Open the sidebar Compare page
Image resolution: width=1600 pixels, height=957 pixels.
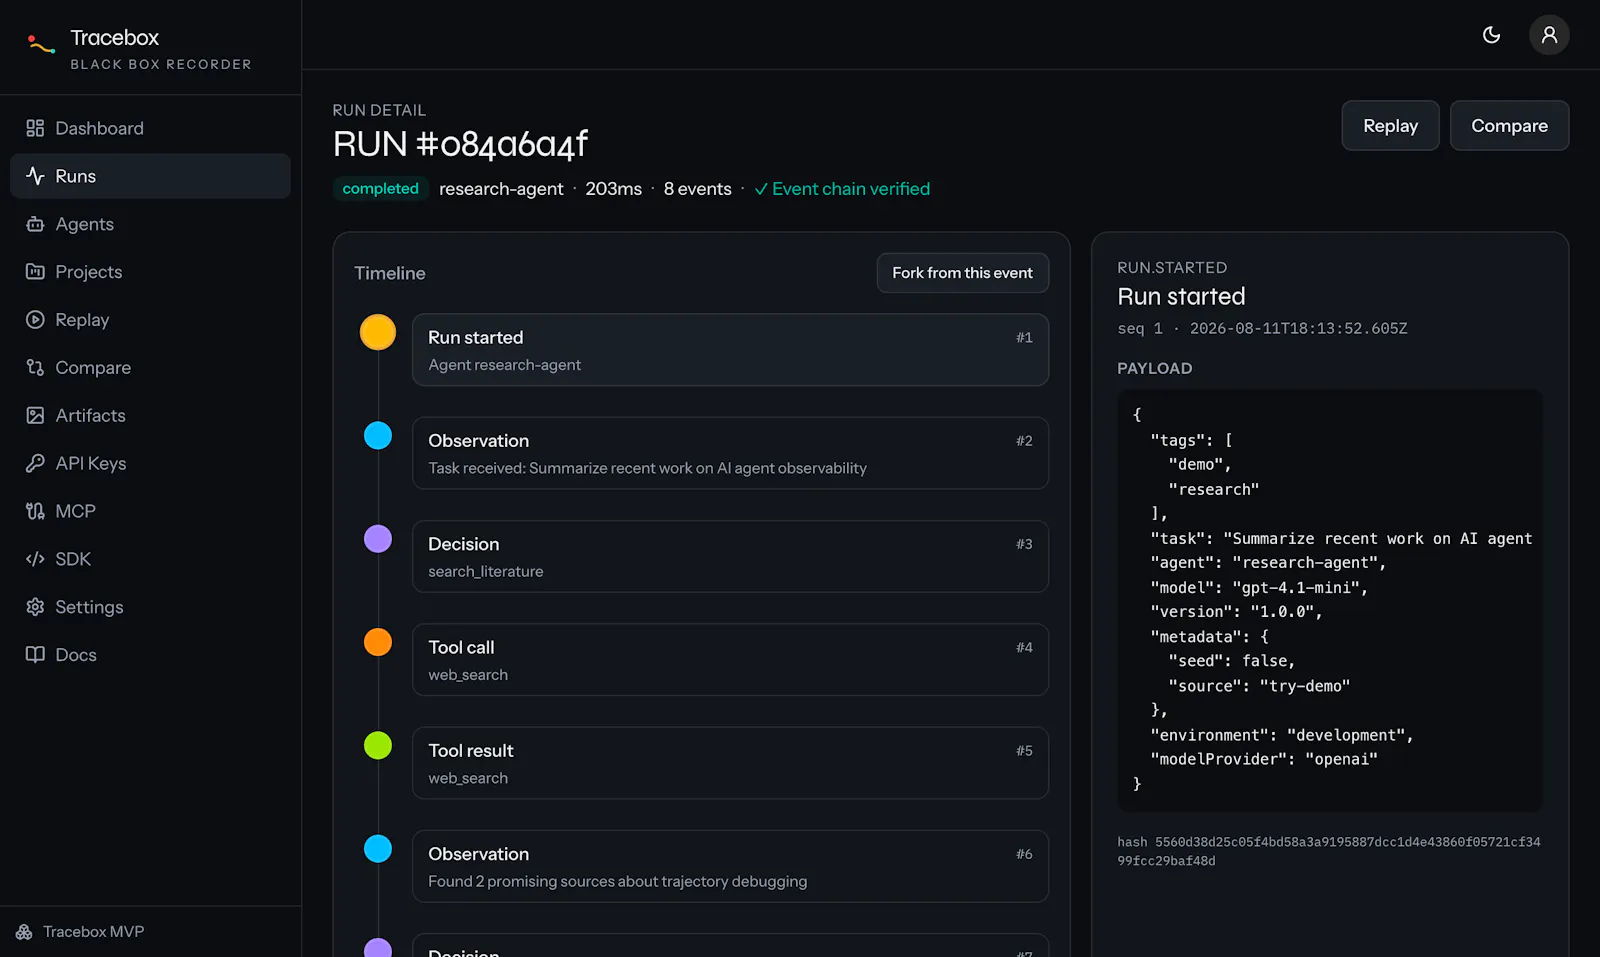tap(150, 368)
